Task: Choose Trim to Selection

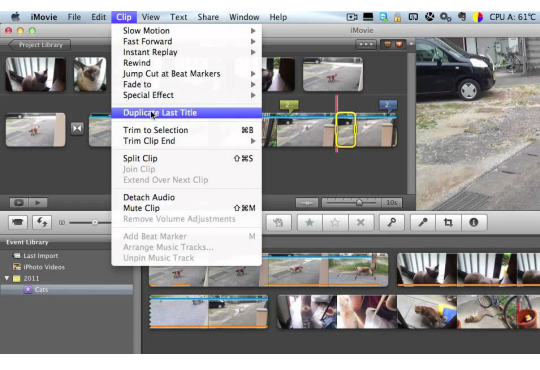Action: click(x=186, y=130)
